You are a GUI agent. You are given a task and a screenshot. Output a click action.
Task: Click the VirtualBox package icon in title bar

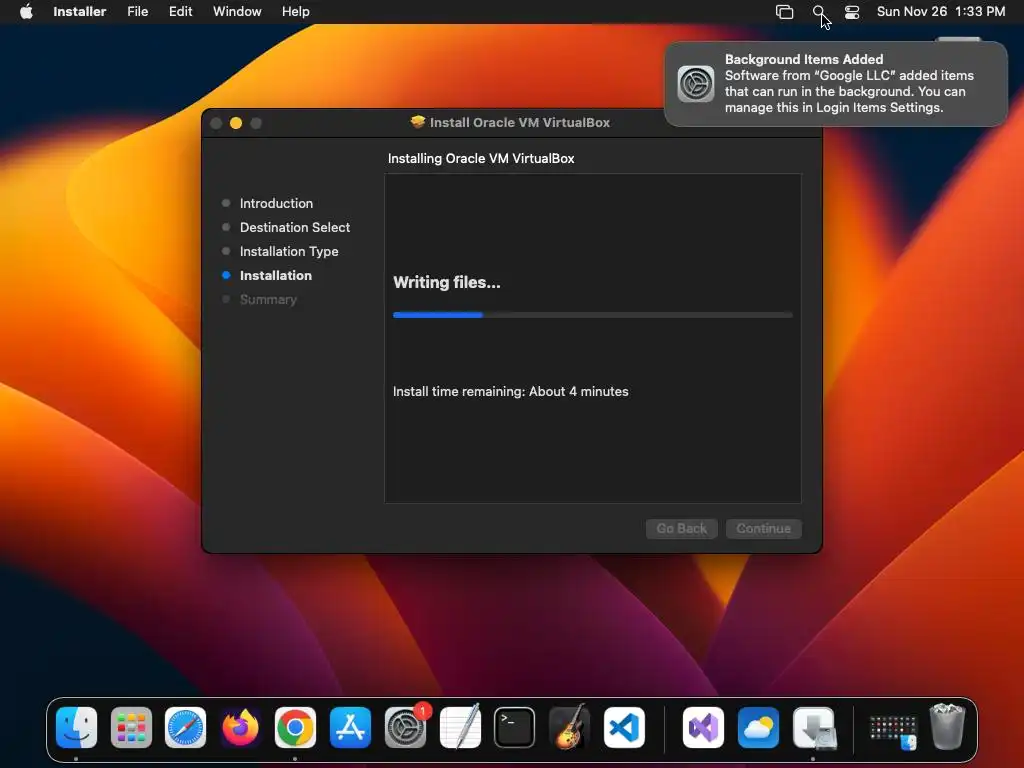418,122
